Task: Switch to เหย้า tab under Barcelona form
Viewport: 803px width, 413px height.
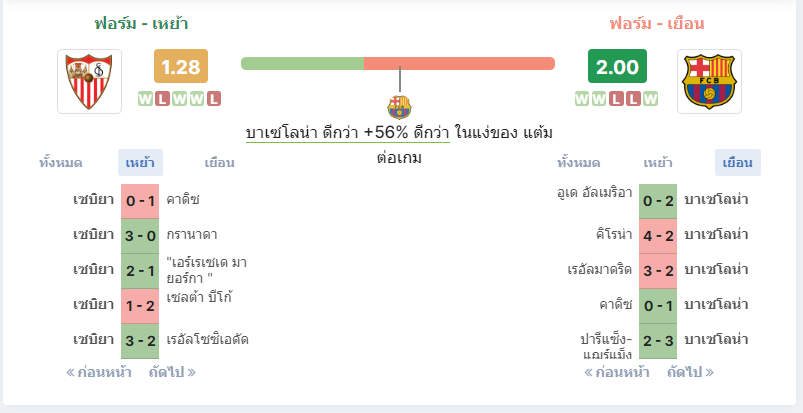Action: pos(658,163)
